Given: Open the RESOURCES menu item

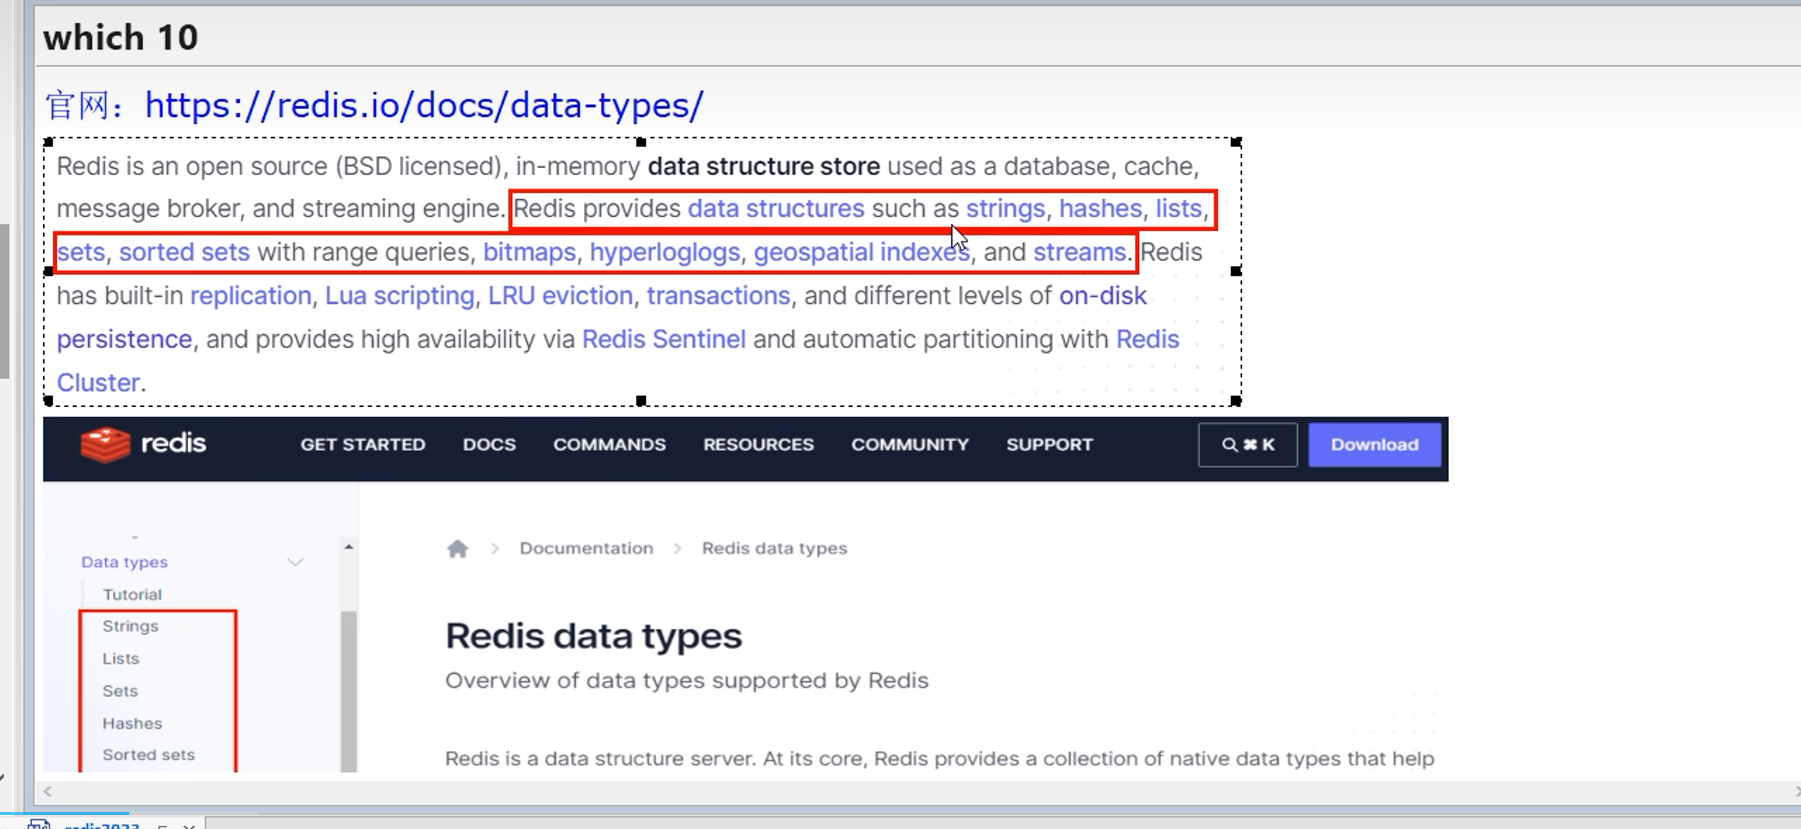Looking at the screenshot, I should (758, 444).
